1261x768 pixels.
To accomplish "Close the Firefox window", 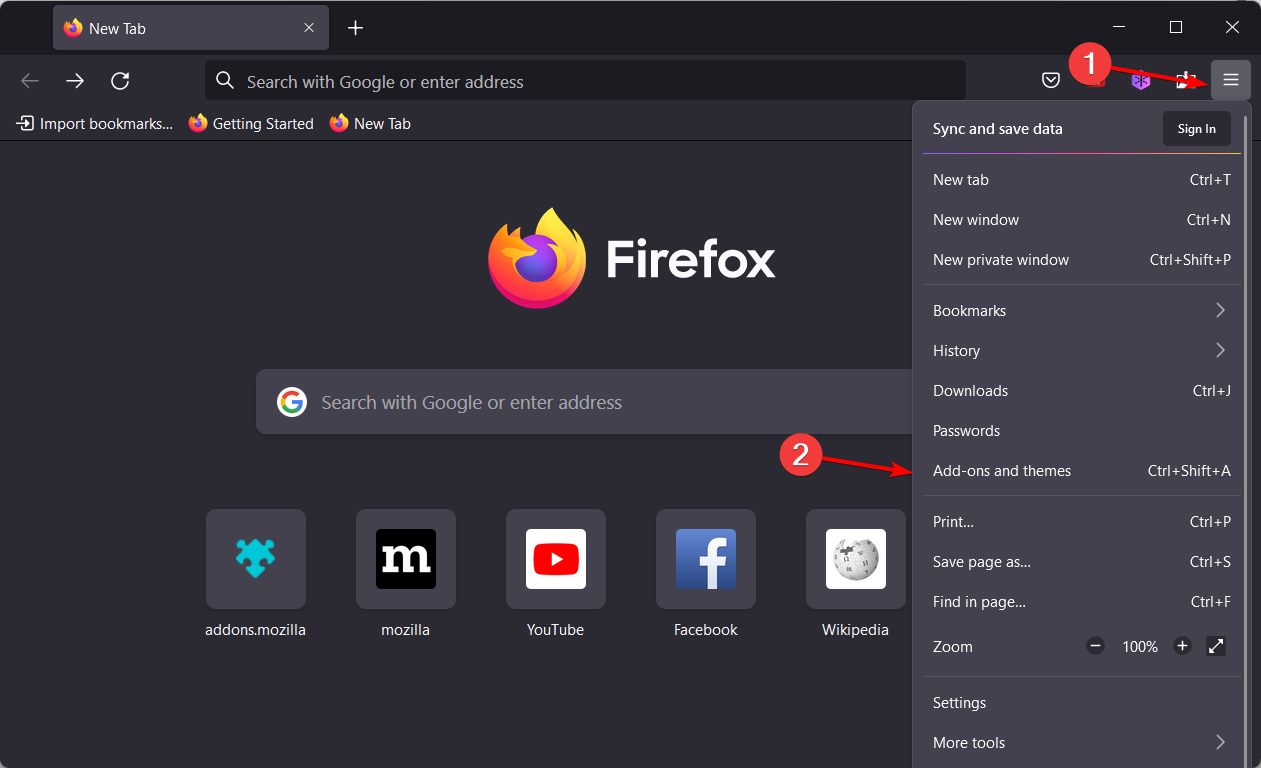I will tap(1233, 27).
